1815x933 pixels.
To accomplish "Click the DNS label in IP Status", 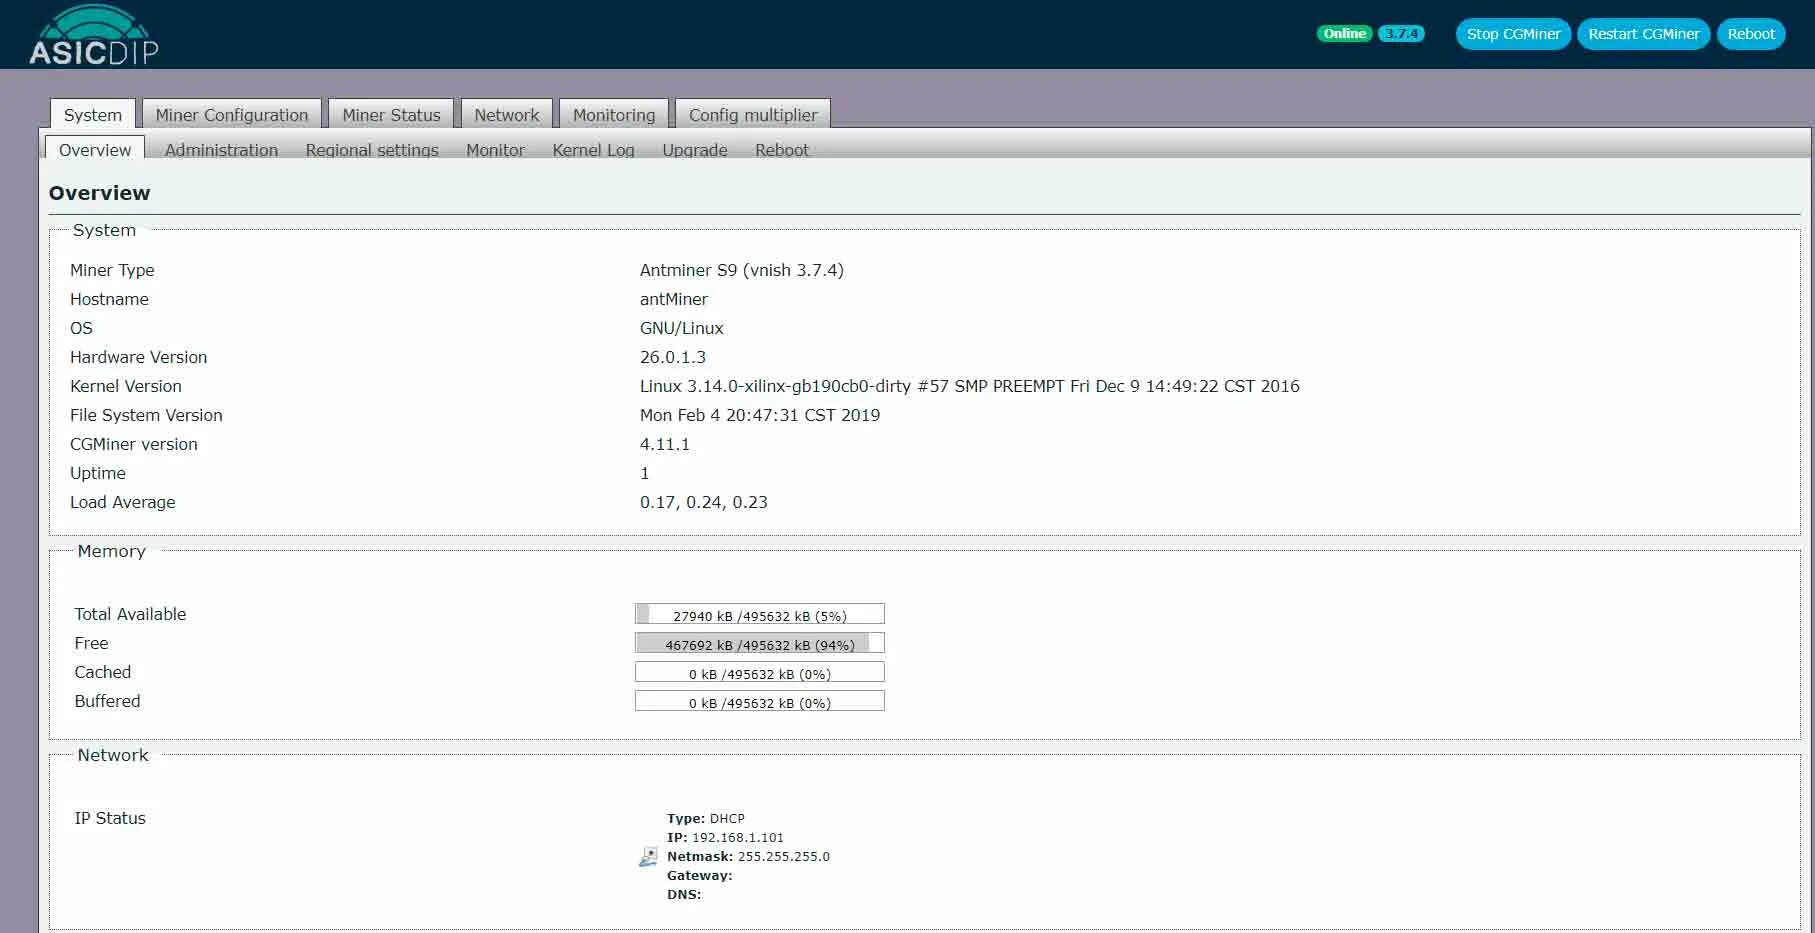I will pyautogui.click(x=684, y=895).
